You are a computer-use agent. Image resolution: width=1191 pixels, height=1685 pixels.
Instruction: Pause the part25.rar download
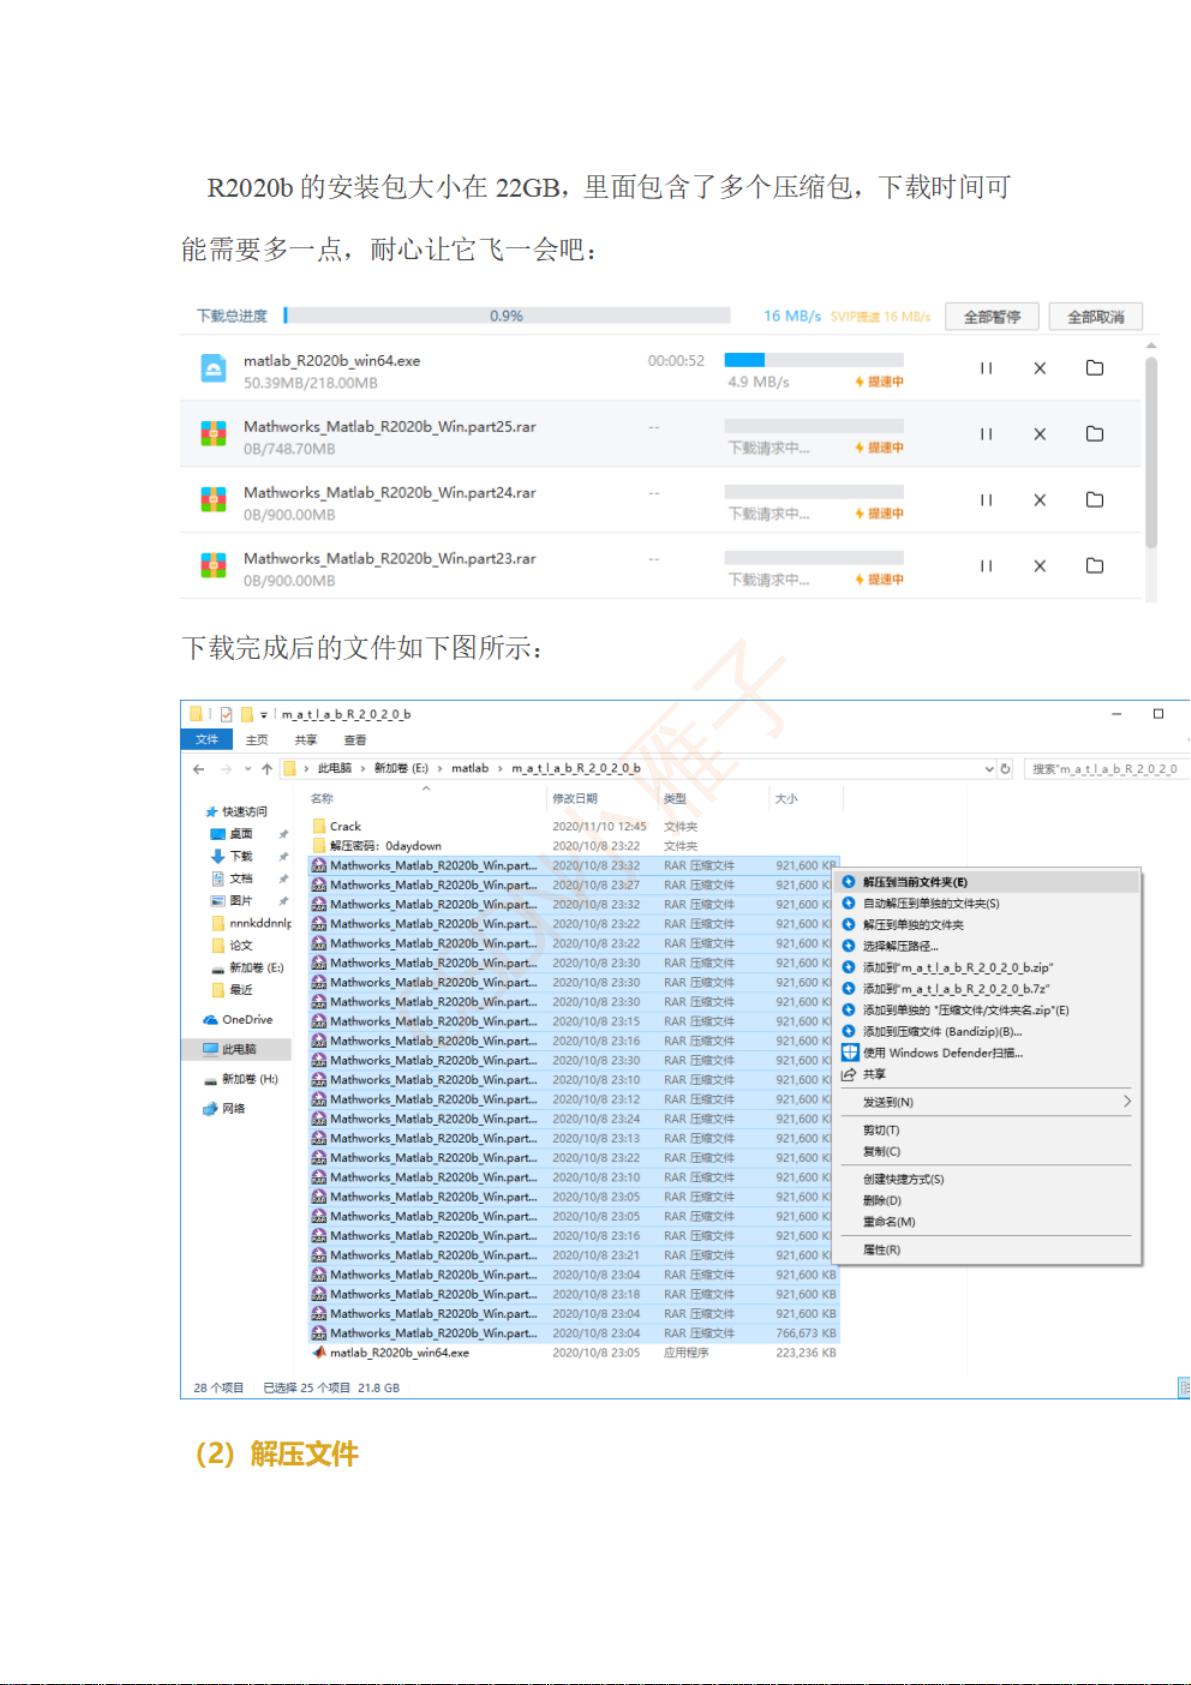tap(986, 434)
